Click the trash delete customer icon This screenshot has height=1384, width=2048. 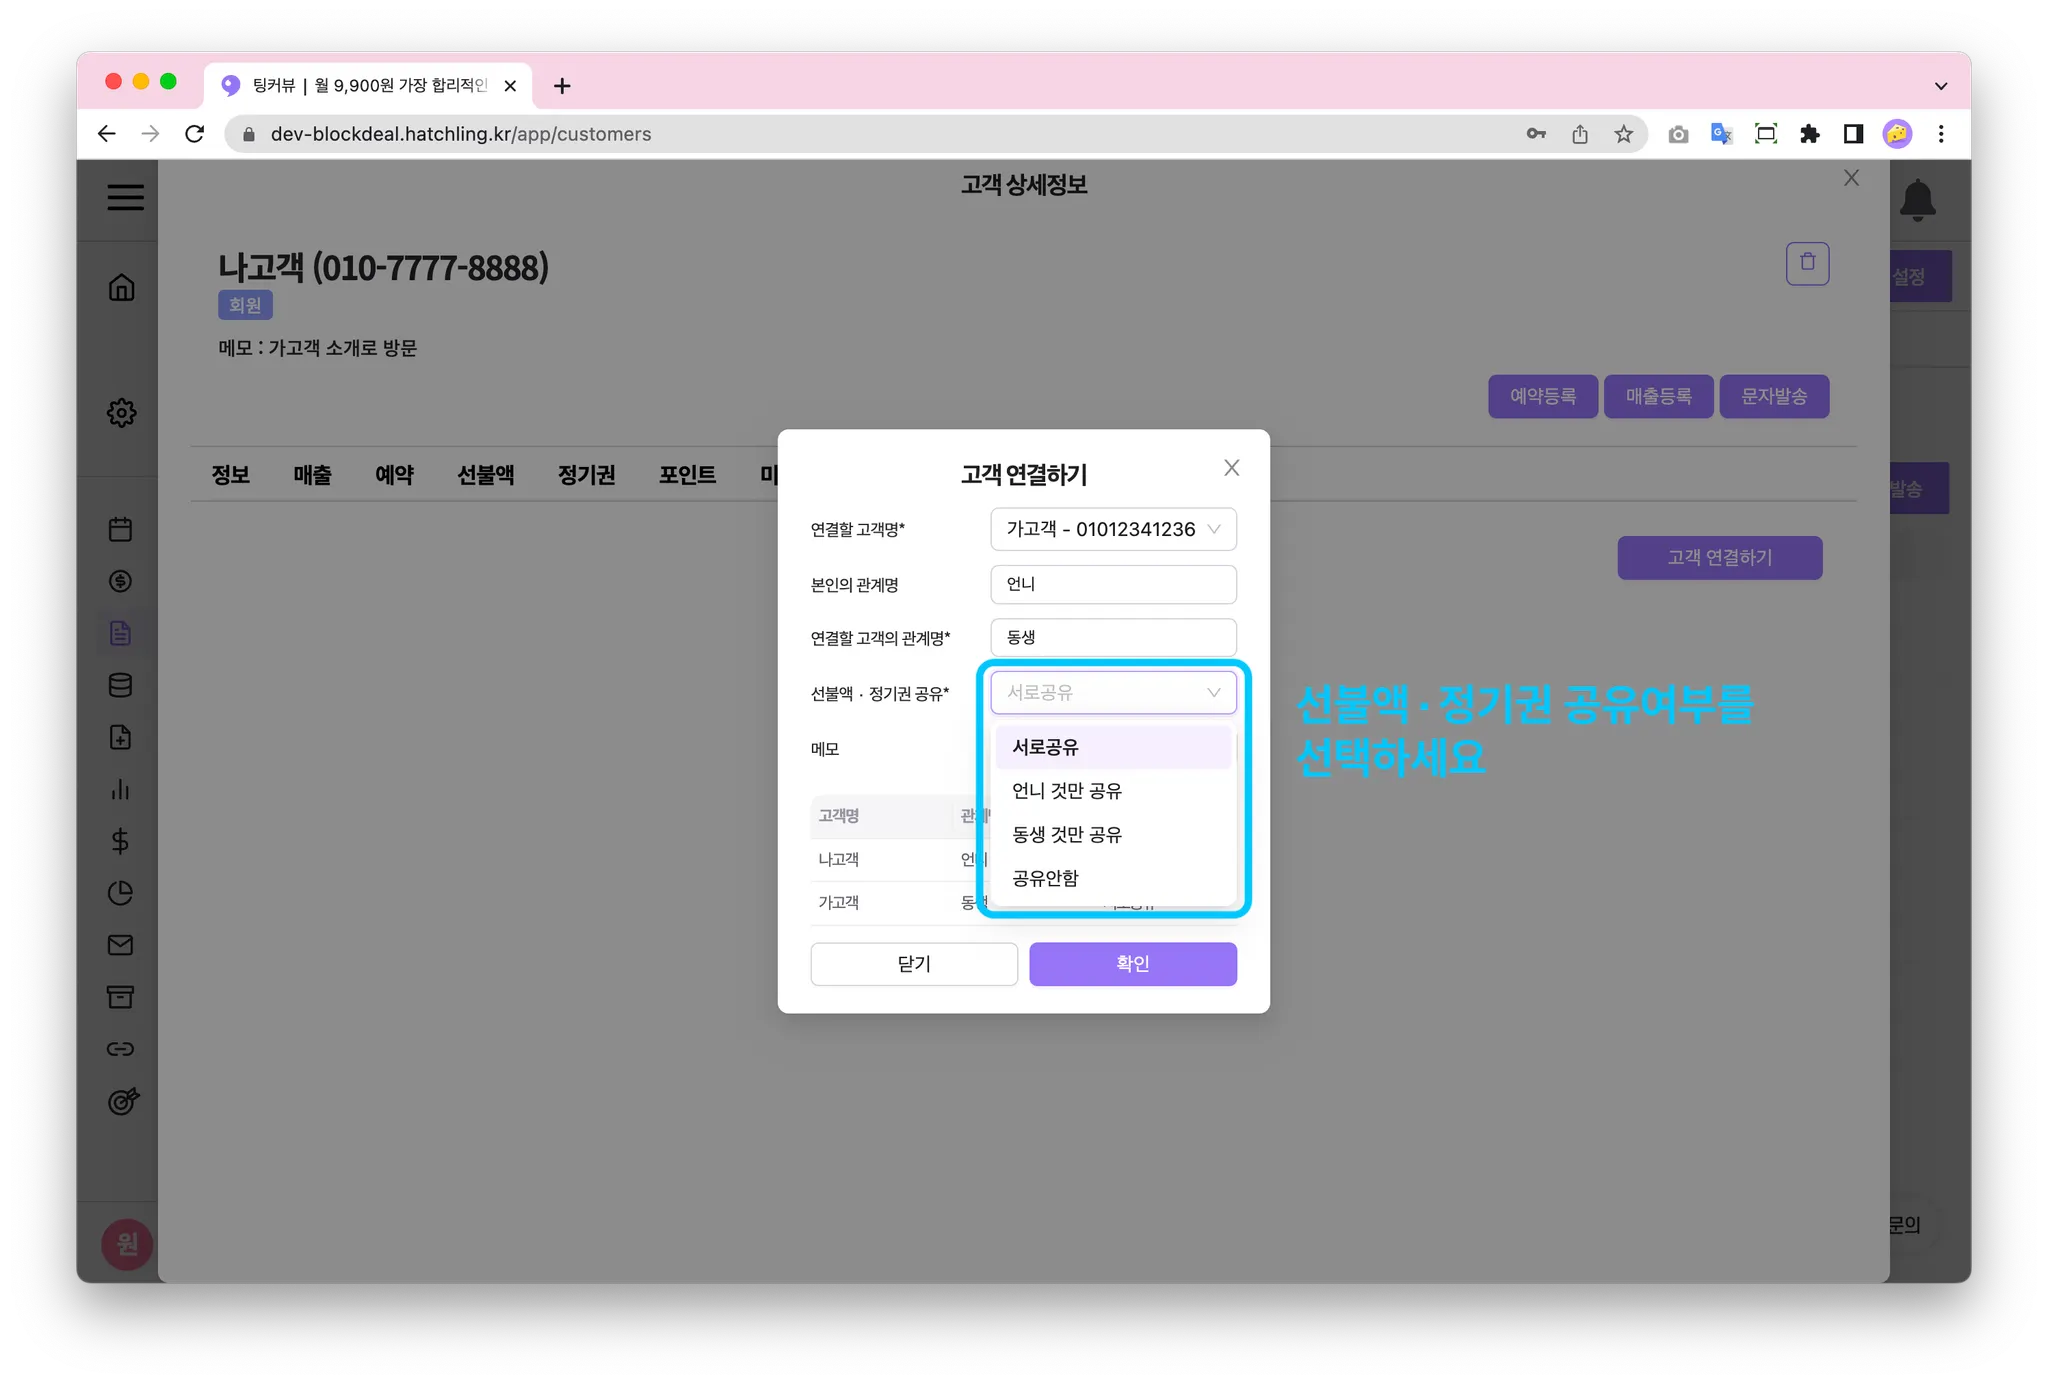[x=1807, y=263]
